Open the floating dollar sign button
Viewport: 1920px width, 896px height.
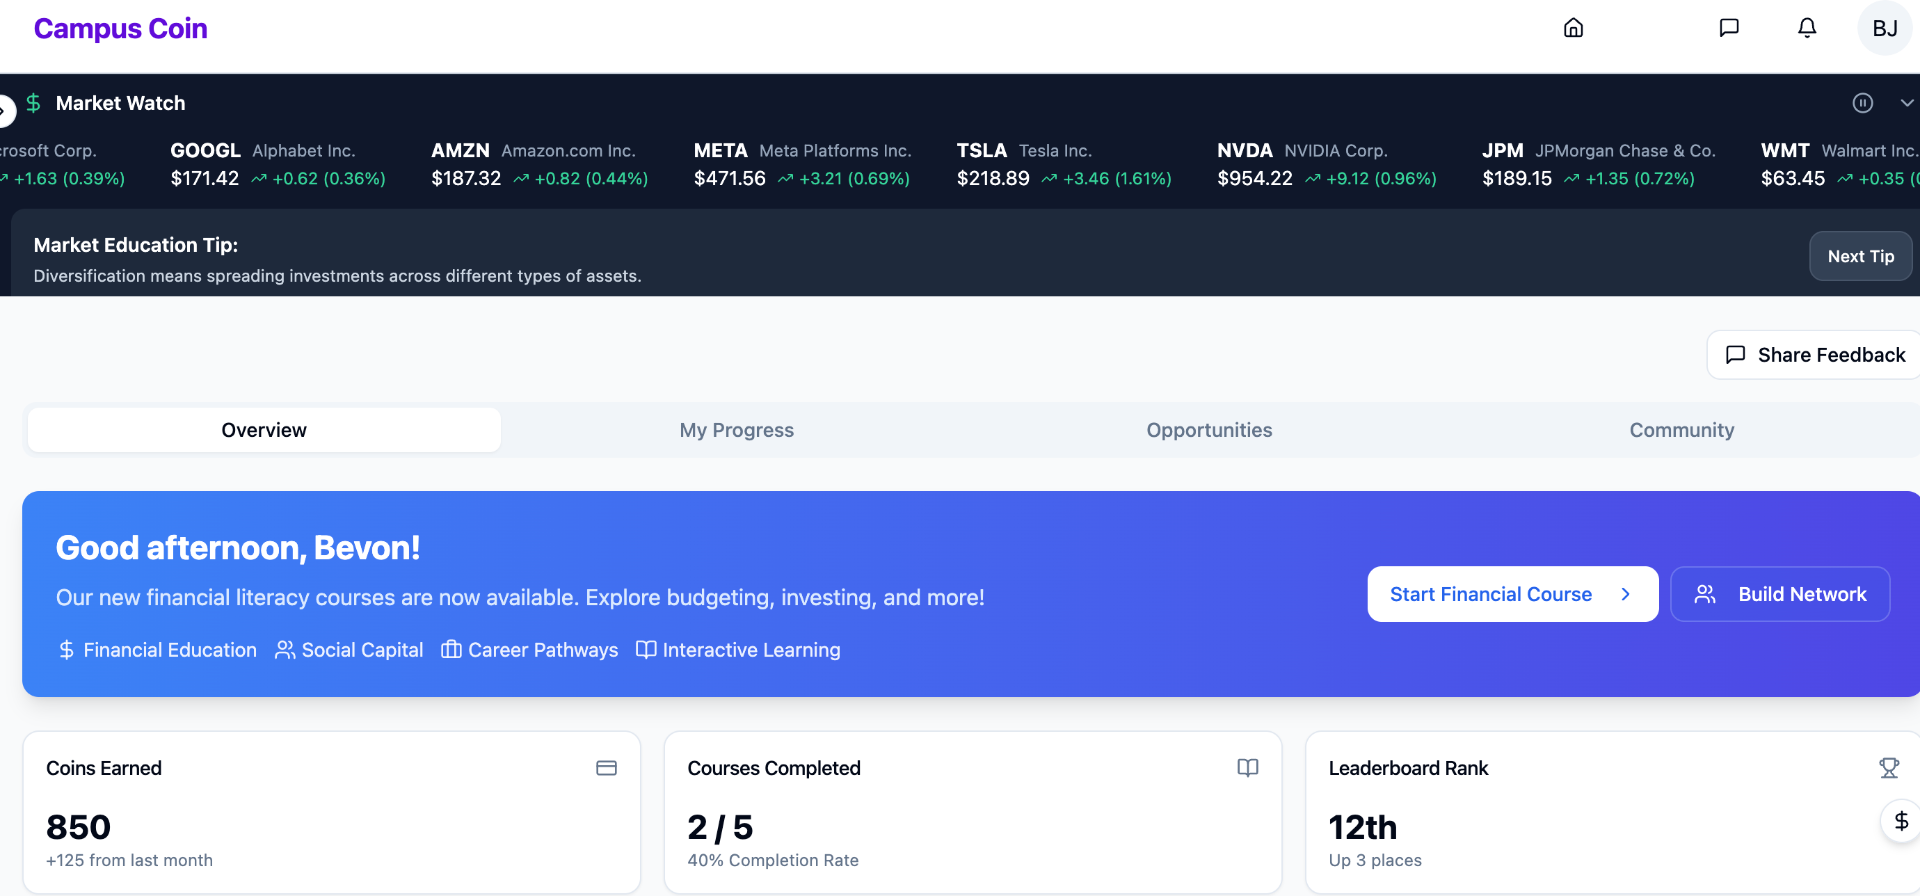1901,821
